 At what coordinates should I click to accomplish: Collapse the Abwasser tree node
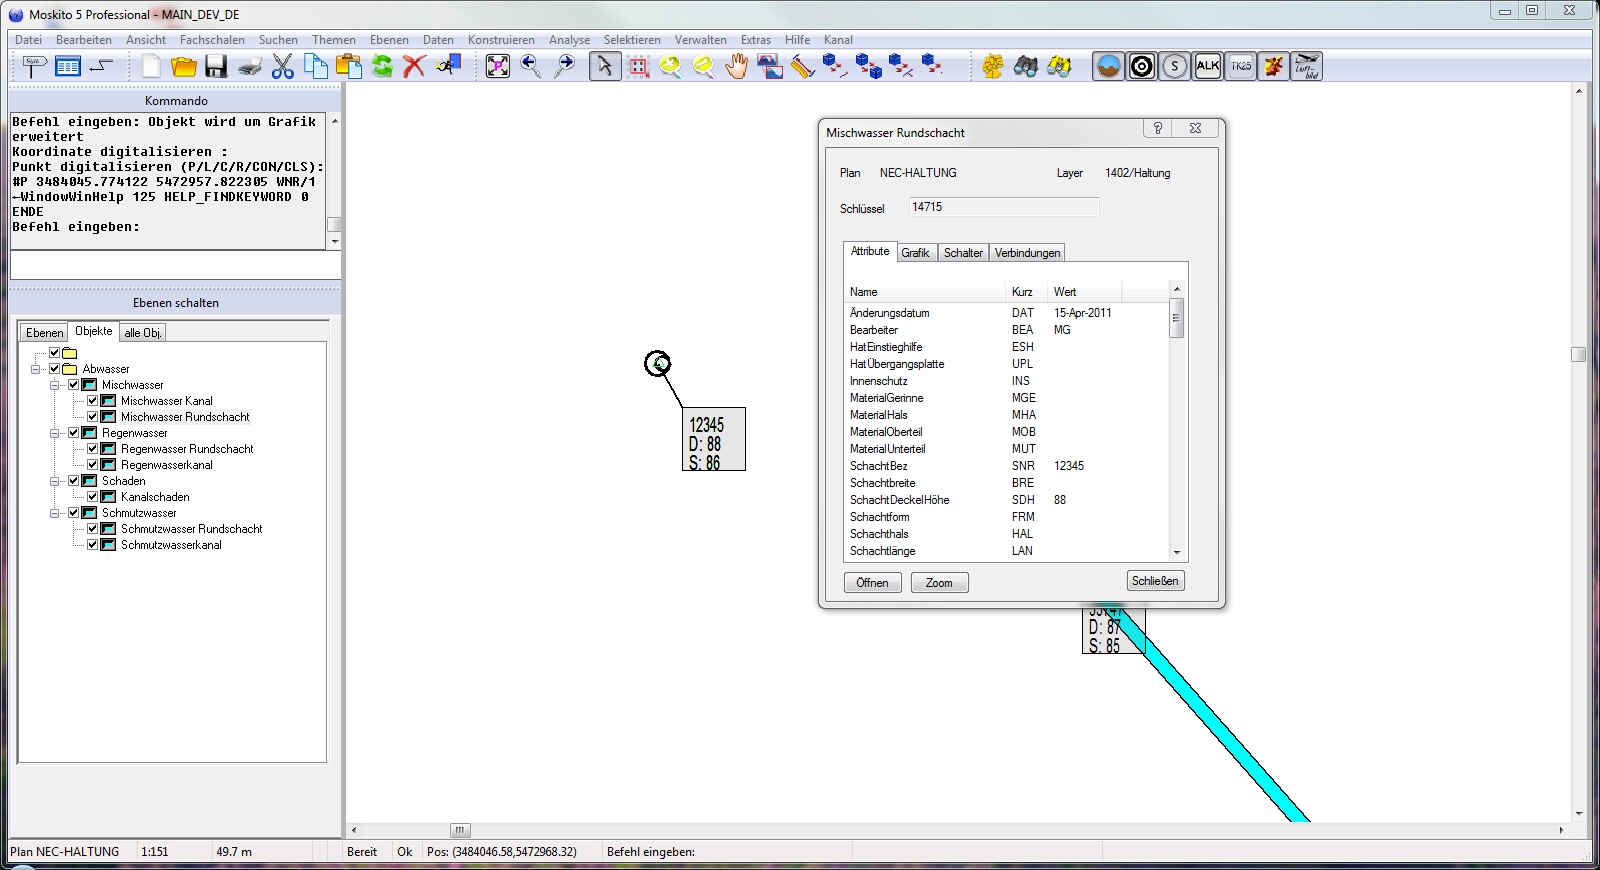36,369
